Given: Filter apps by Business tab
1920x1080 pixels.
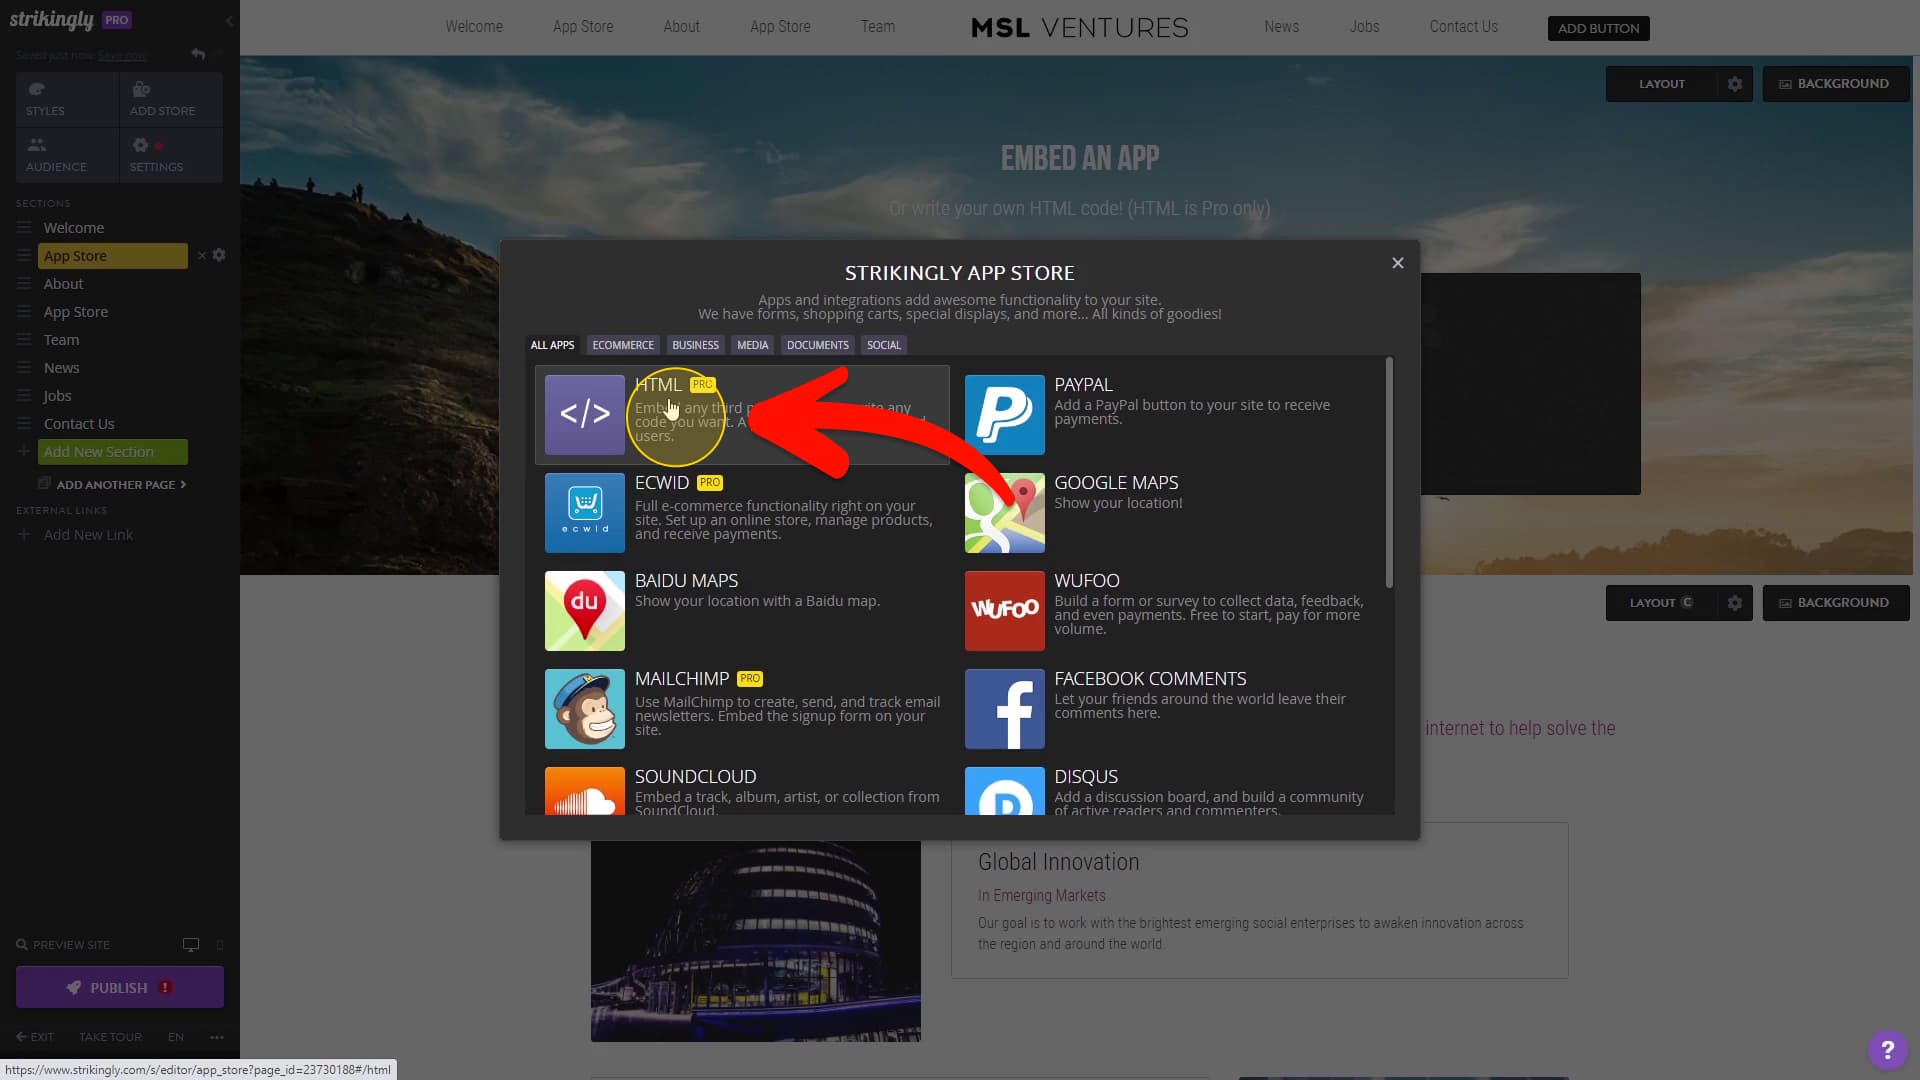Looking at the screenshot, I should [695, 345].
